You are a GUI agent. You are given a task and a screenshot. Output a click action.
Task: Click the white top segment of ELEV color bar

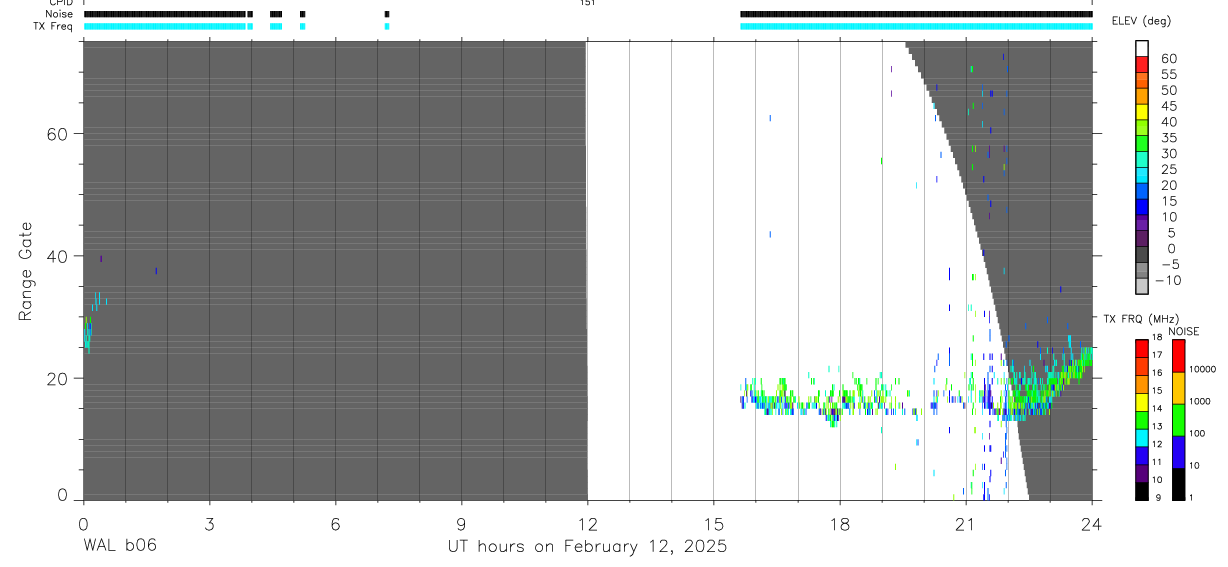pos(1142,50)
